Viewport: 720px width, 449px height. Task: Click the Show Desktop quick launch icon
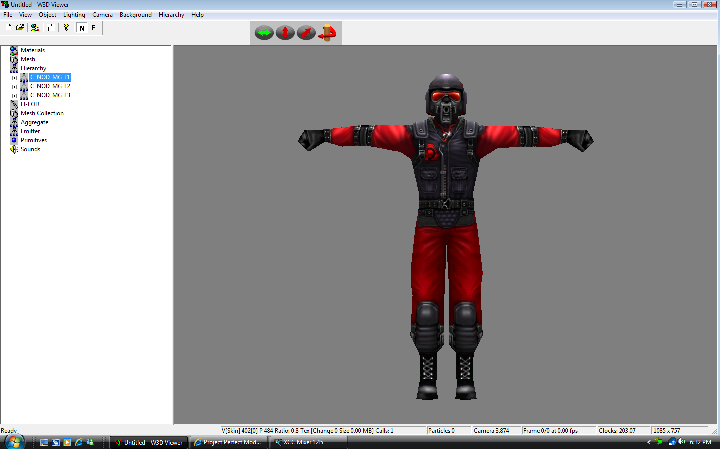pos(44,443)
